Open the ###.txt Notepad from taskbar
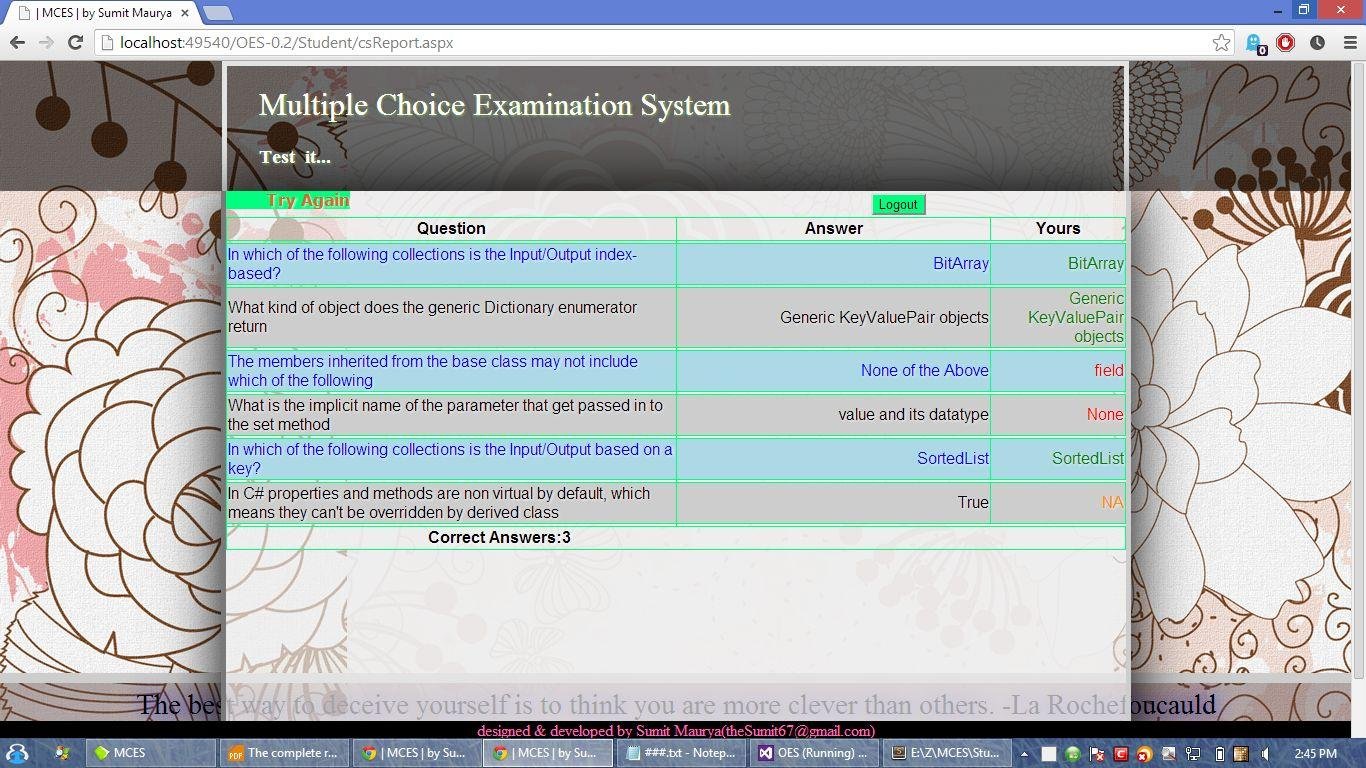Viewport: 1366px width, 768px height. tap(681, 753)
